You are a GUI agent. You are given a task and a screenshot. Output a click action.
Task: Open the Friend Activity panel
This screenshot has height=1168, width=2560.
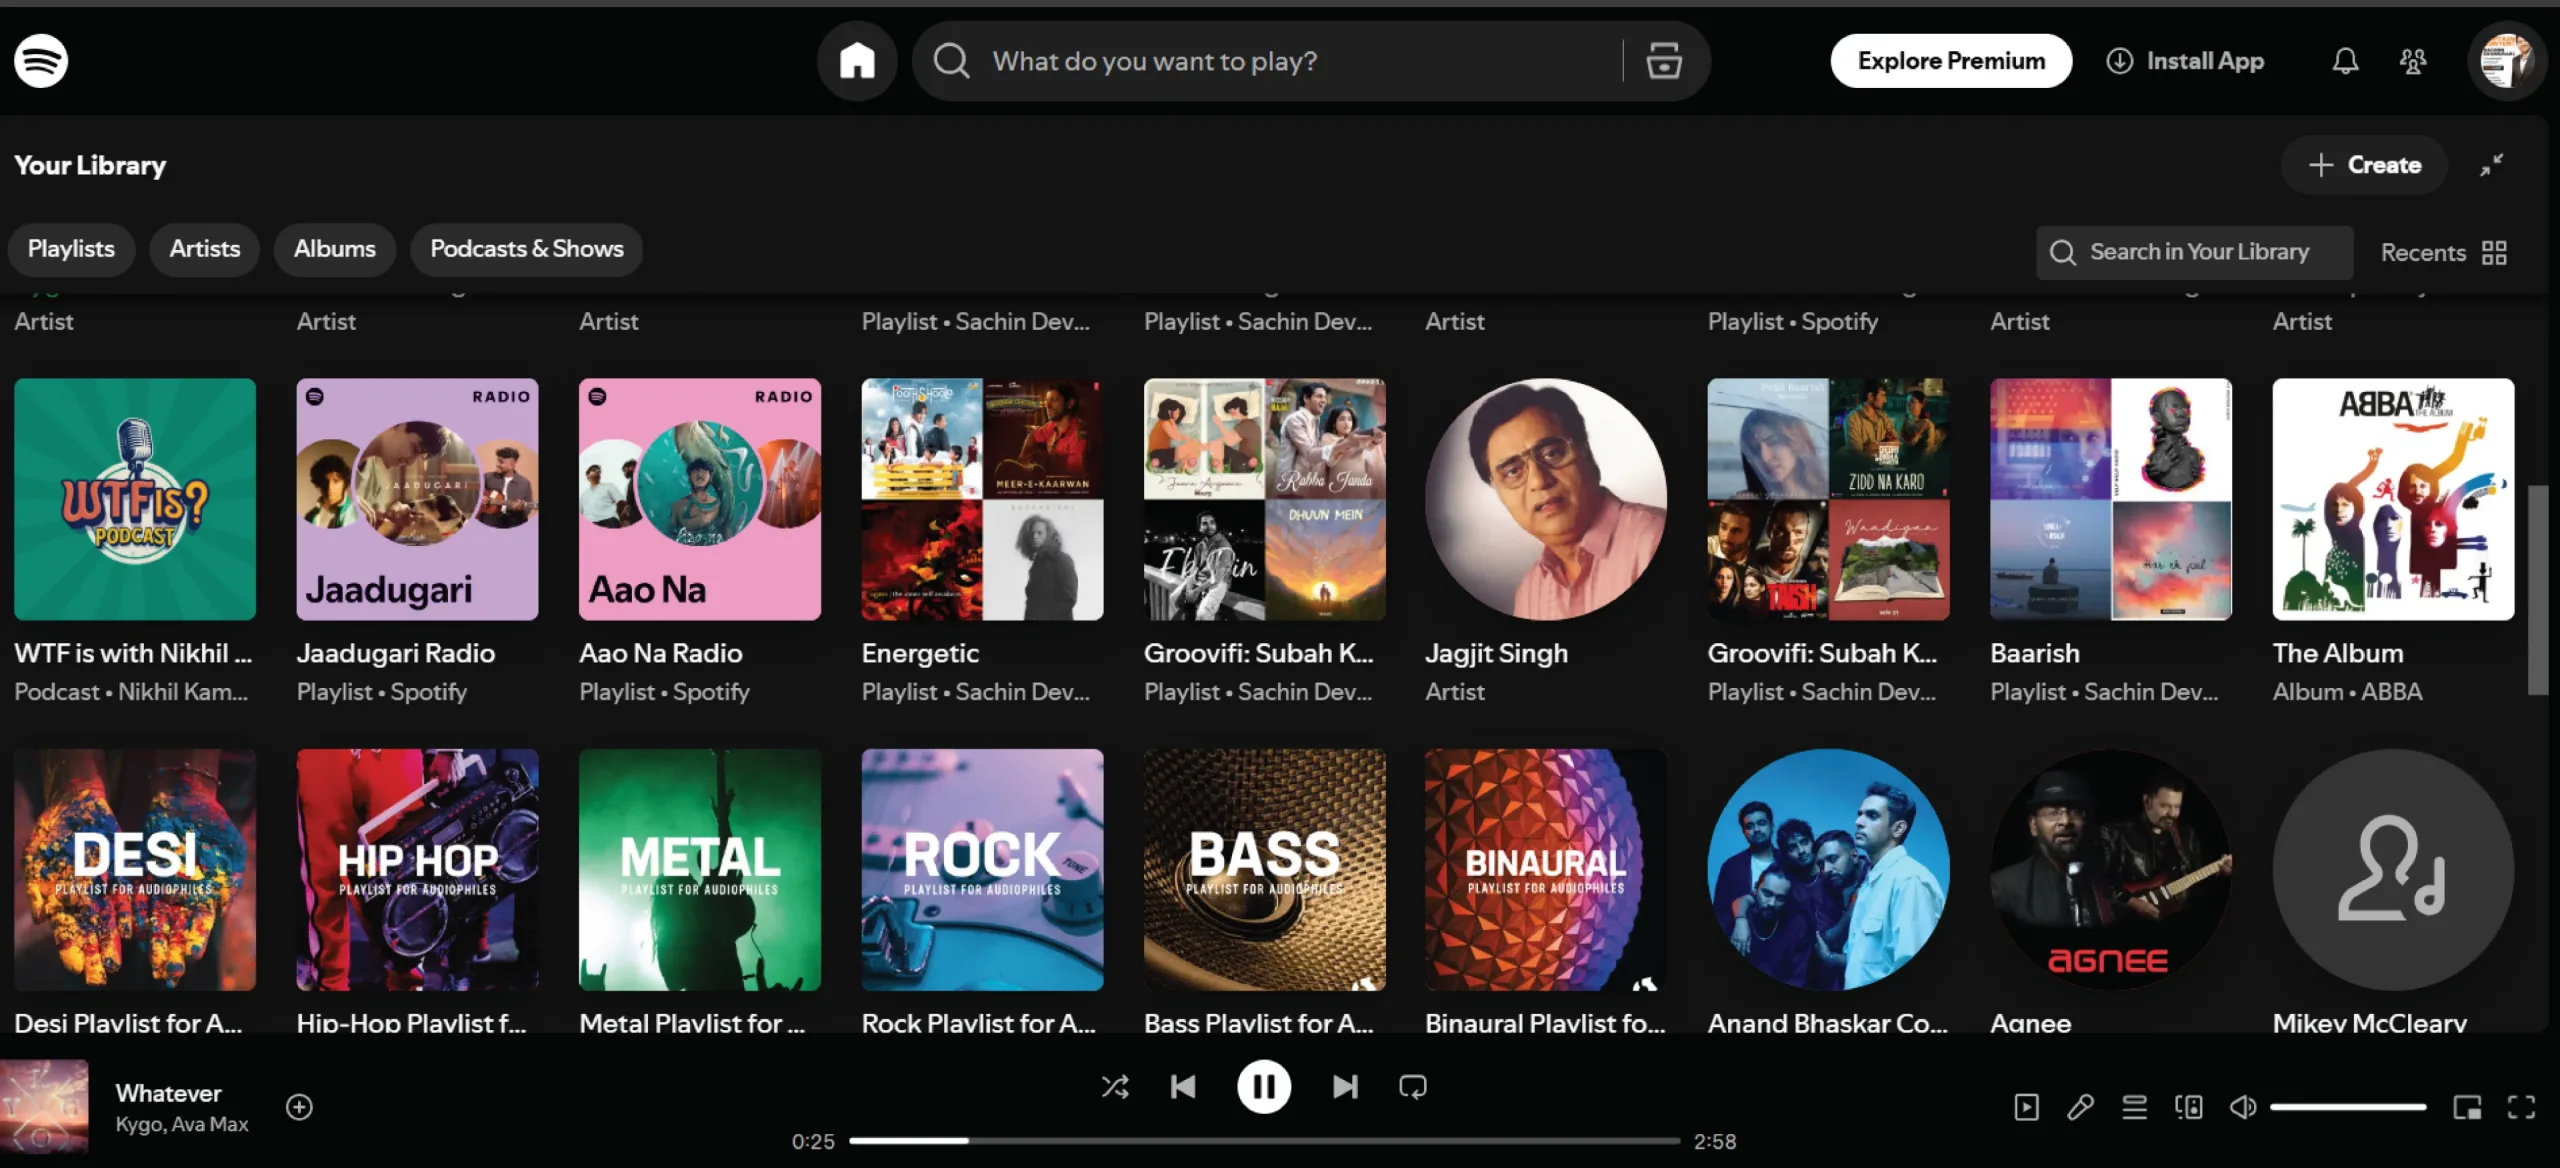click(x=2413, y=61)
